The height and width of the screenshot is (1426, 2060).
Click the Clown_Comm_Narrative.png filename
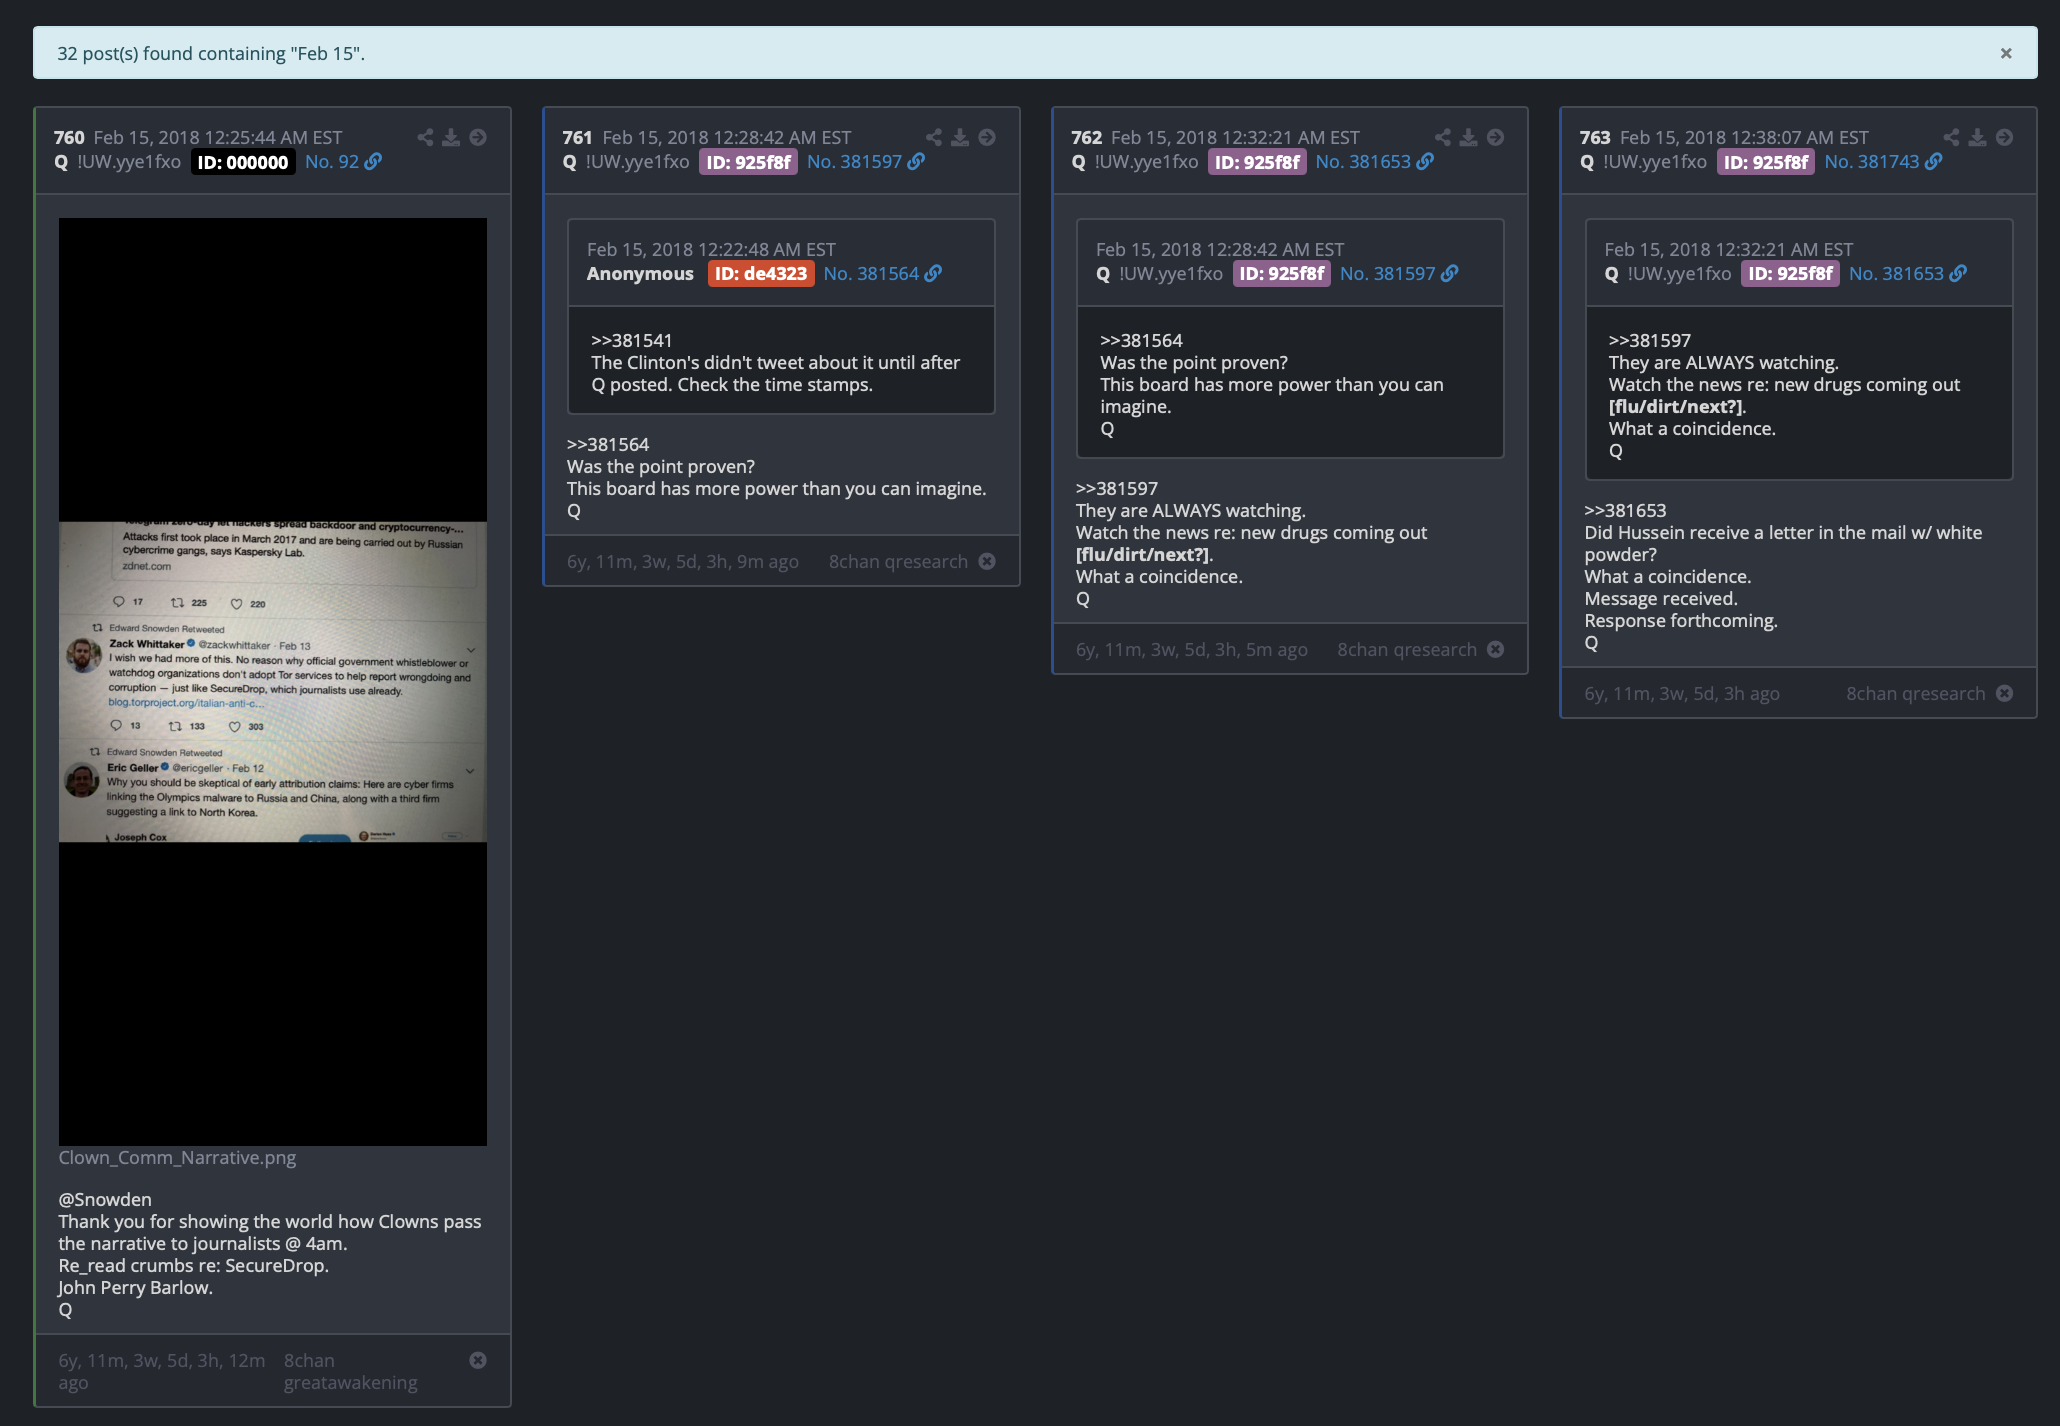(177, 1157)
